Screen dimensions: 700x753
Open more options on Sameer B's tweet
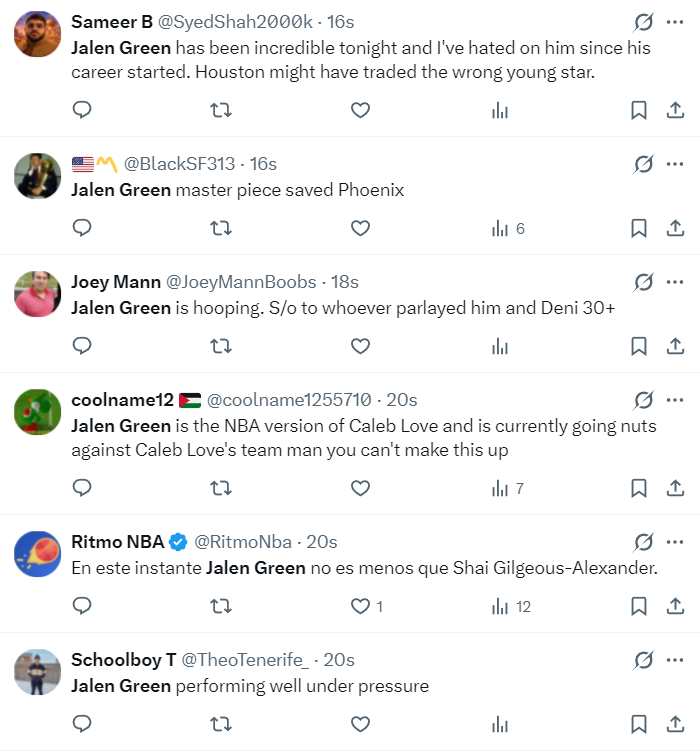pyautogui.click(x=675, y=22)
